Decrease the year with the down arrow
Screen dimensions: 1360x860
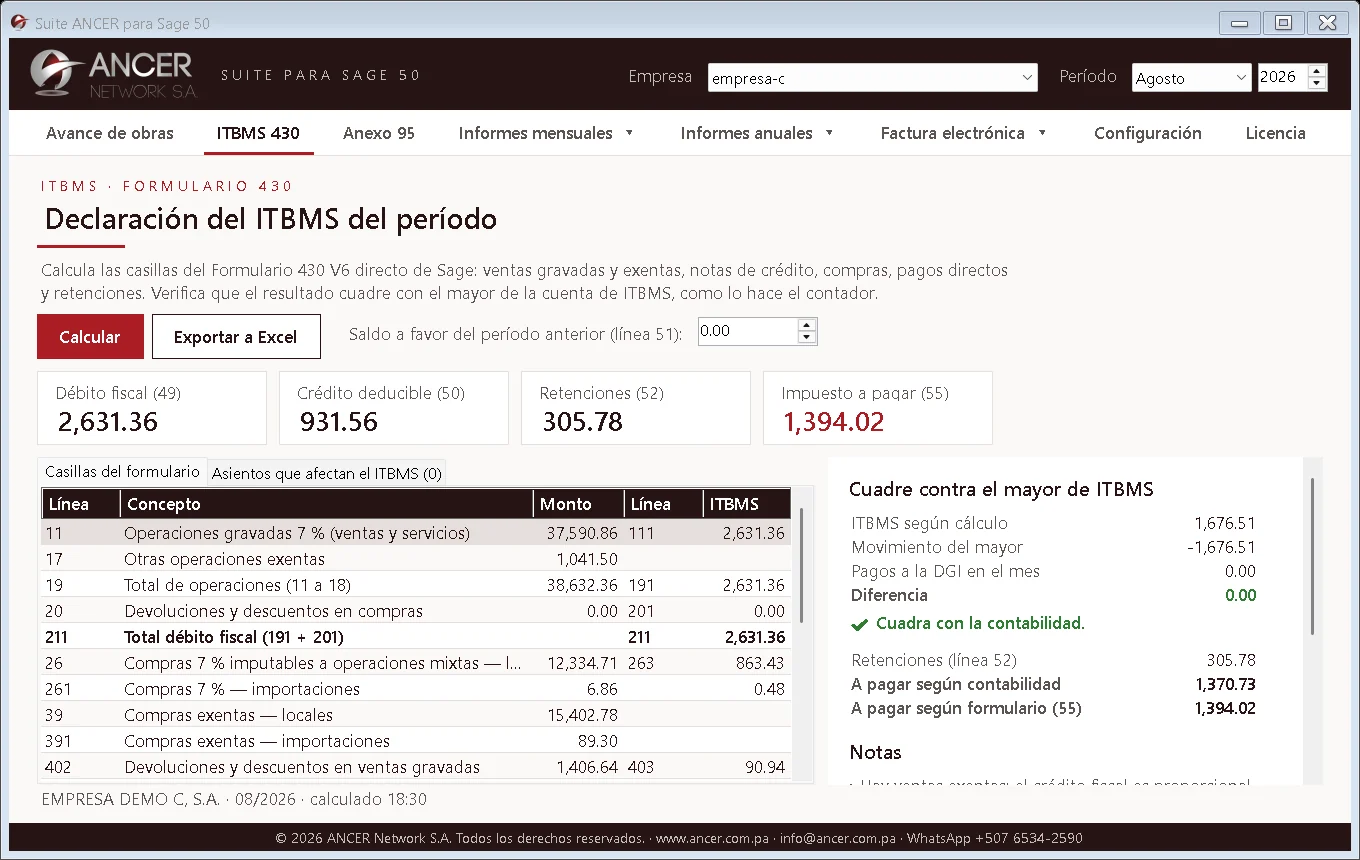pos(1317,84)
